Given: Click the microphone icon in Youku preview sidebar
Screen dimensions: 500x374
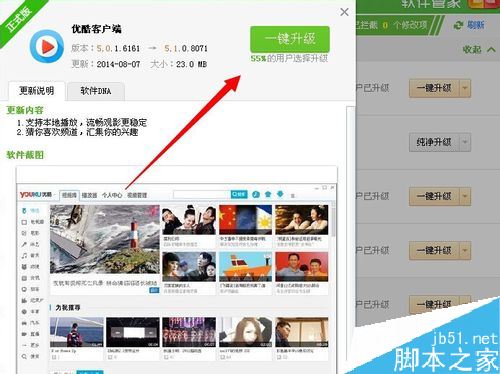Looking at the screenshot, I should 24,244.
